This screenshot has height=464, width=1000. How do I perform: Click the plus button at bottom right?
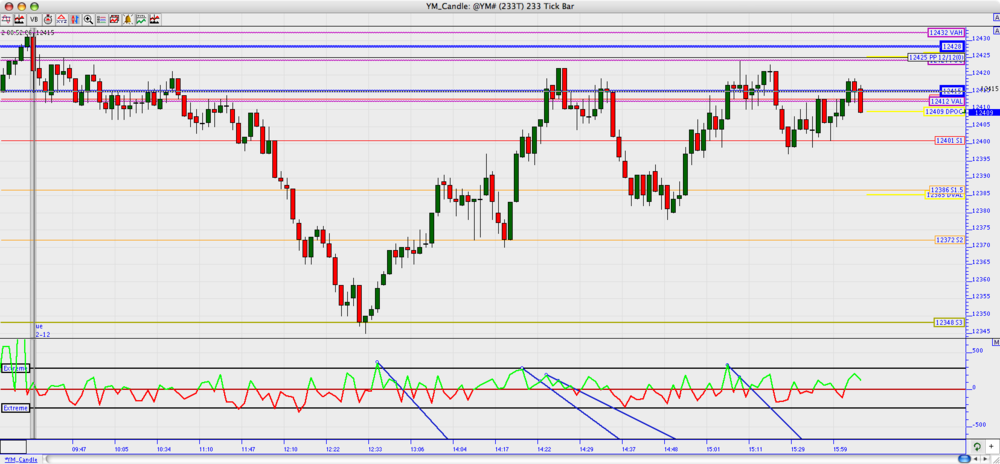pos(991,447)
